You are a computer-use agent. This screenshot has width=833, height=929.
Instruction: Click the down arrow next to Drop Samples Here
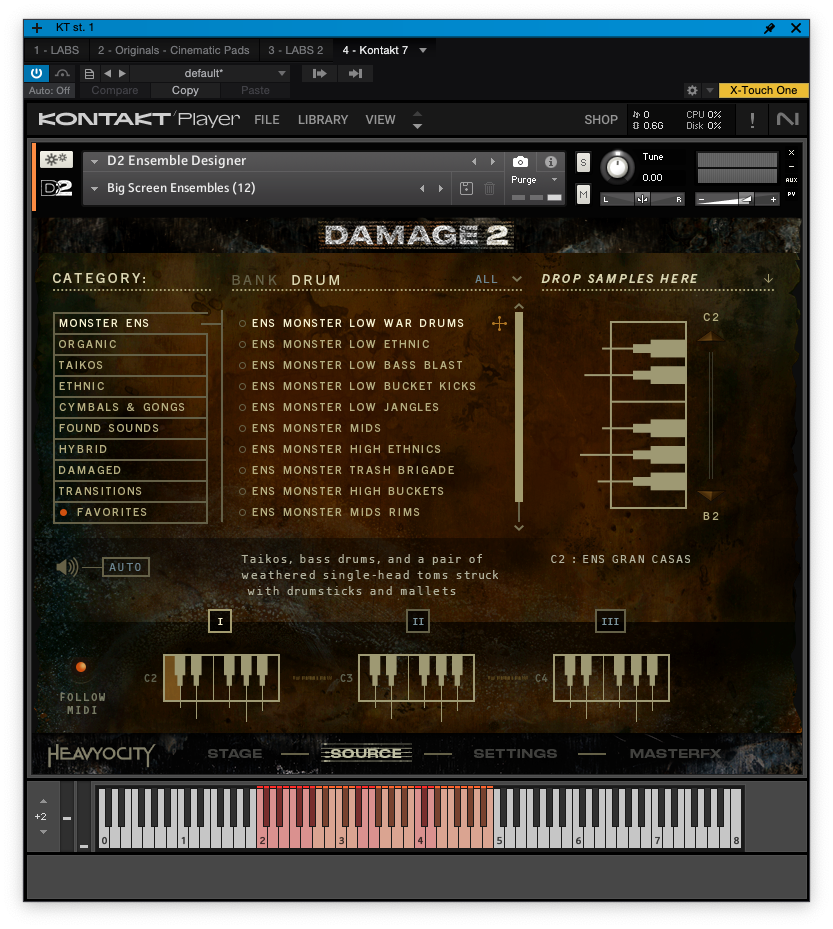coord(768,278)
